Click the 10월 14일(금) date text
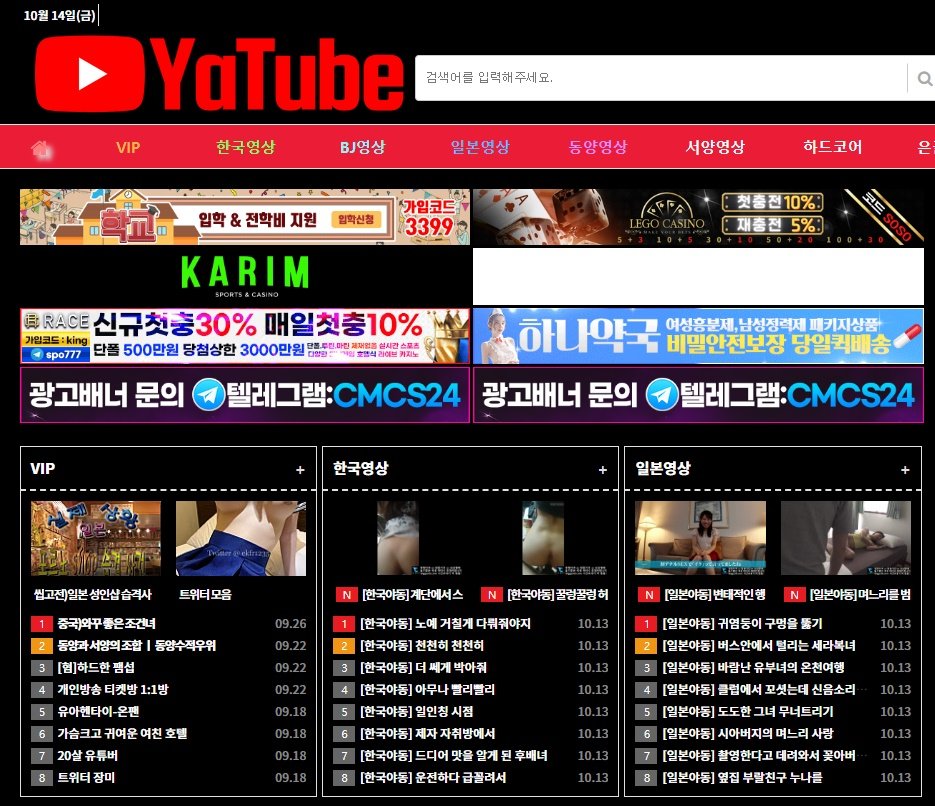This screenshot has height=806, width=935. pos(59,16)
